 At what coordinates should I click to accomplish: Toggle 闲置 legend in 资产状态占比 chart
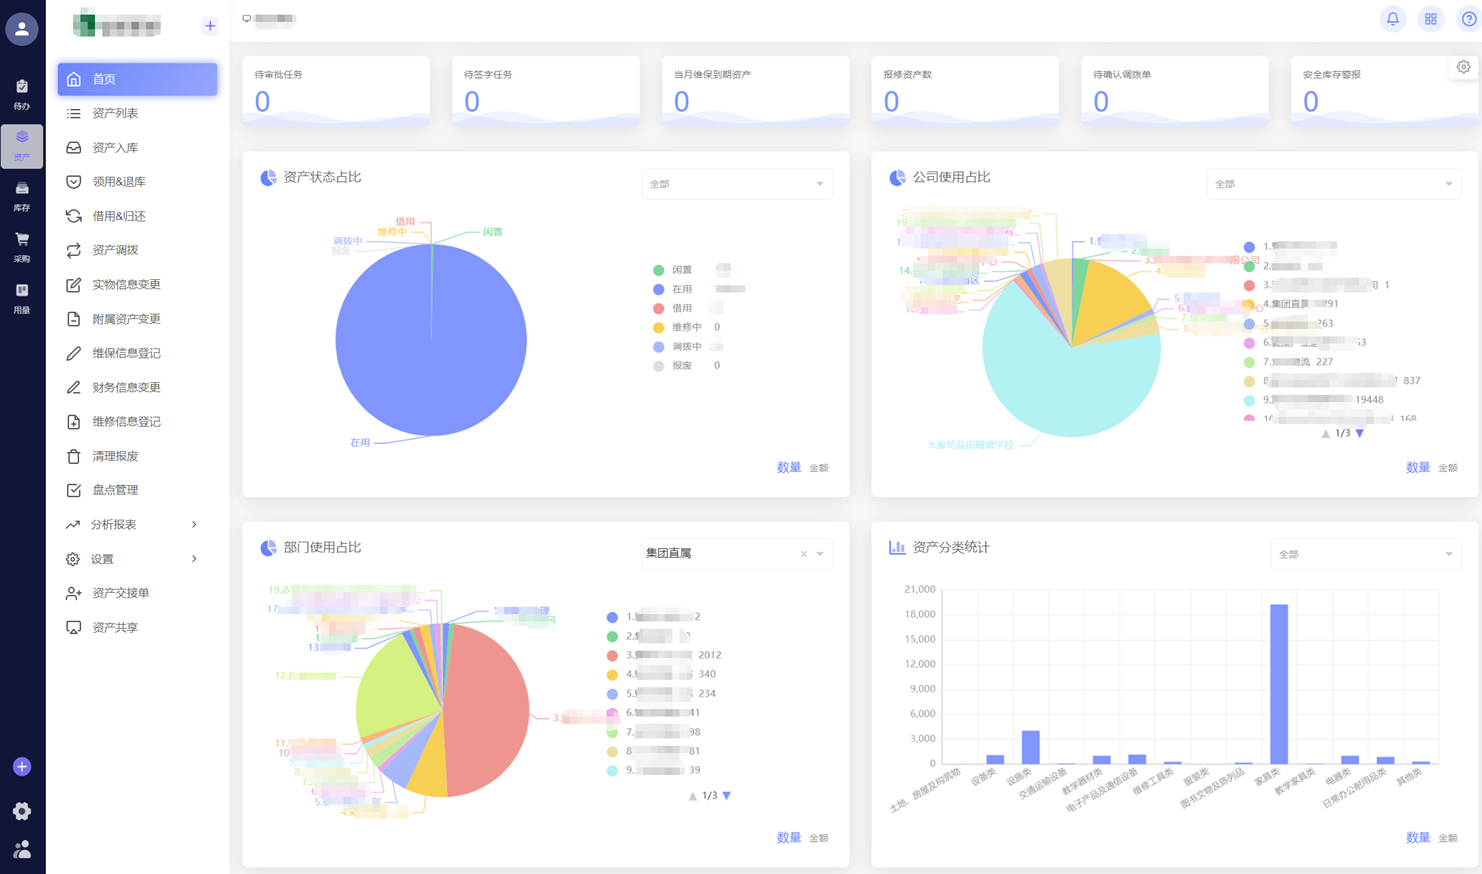click(681, 270)
